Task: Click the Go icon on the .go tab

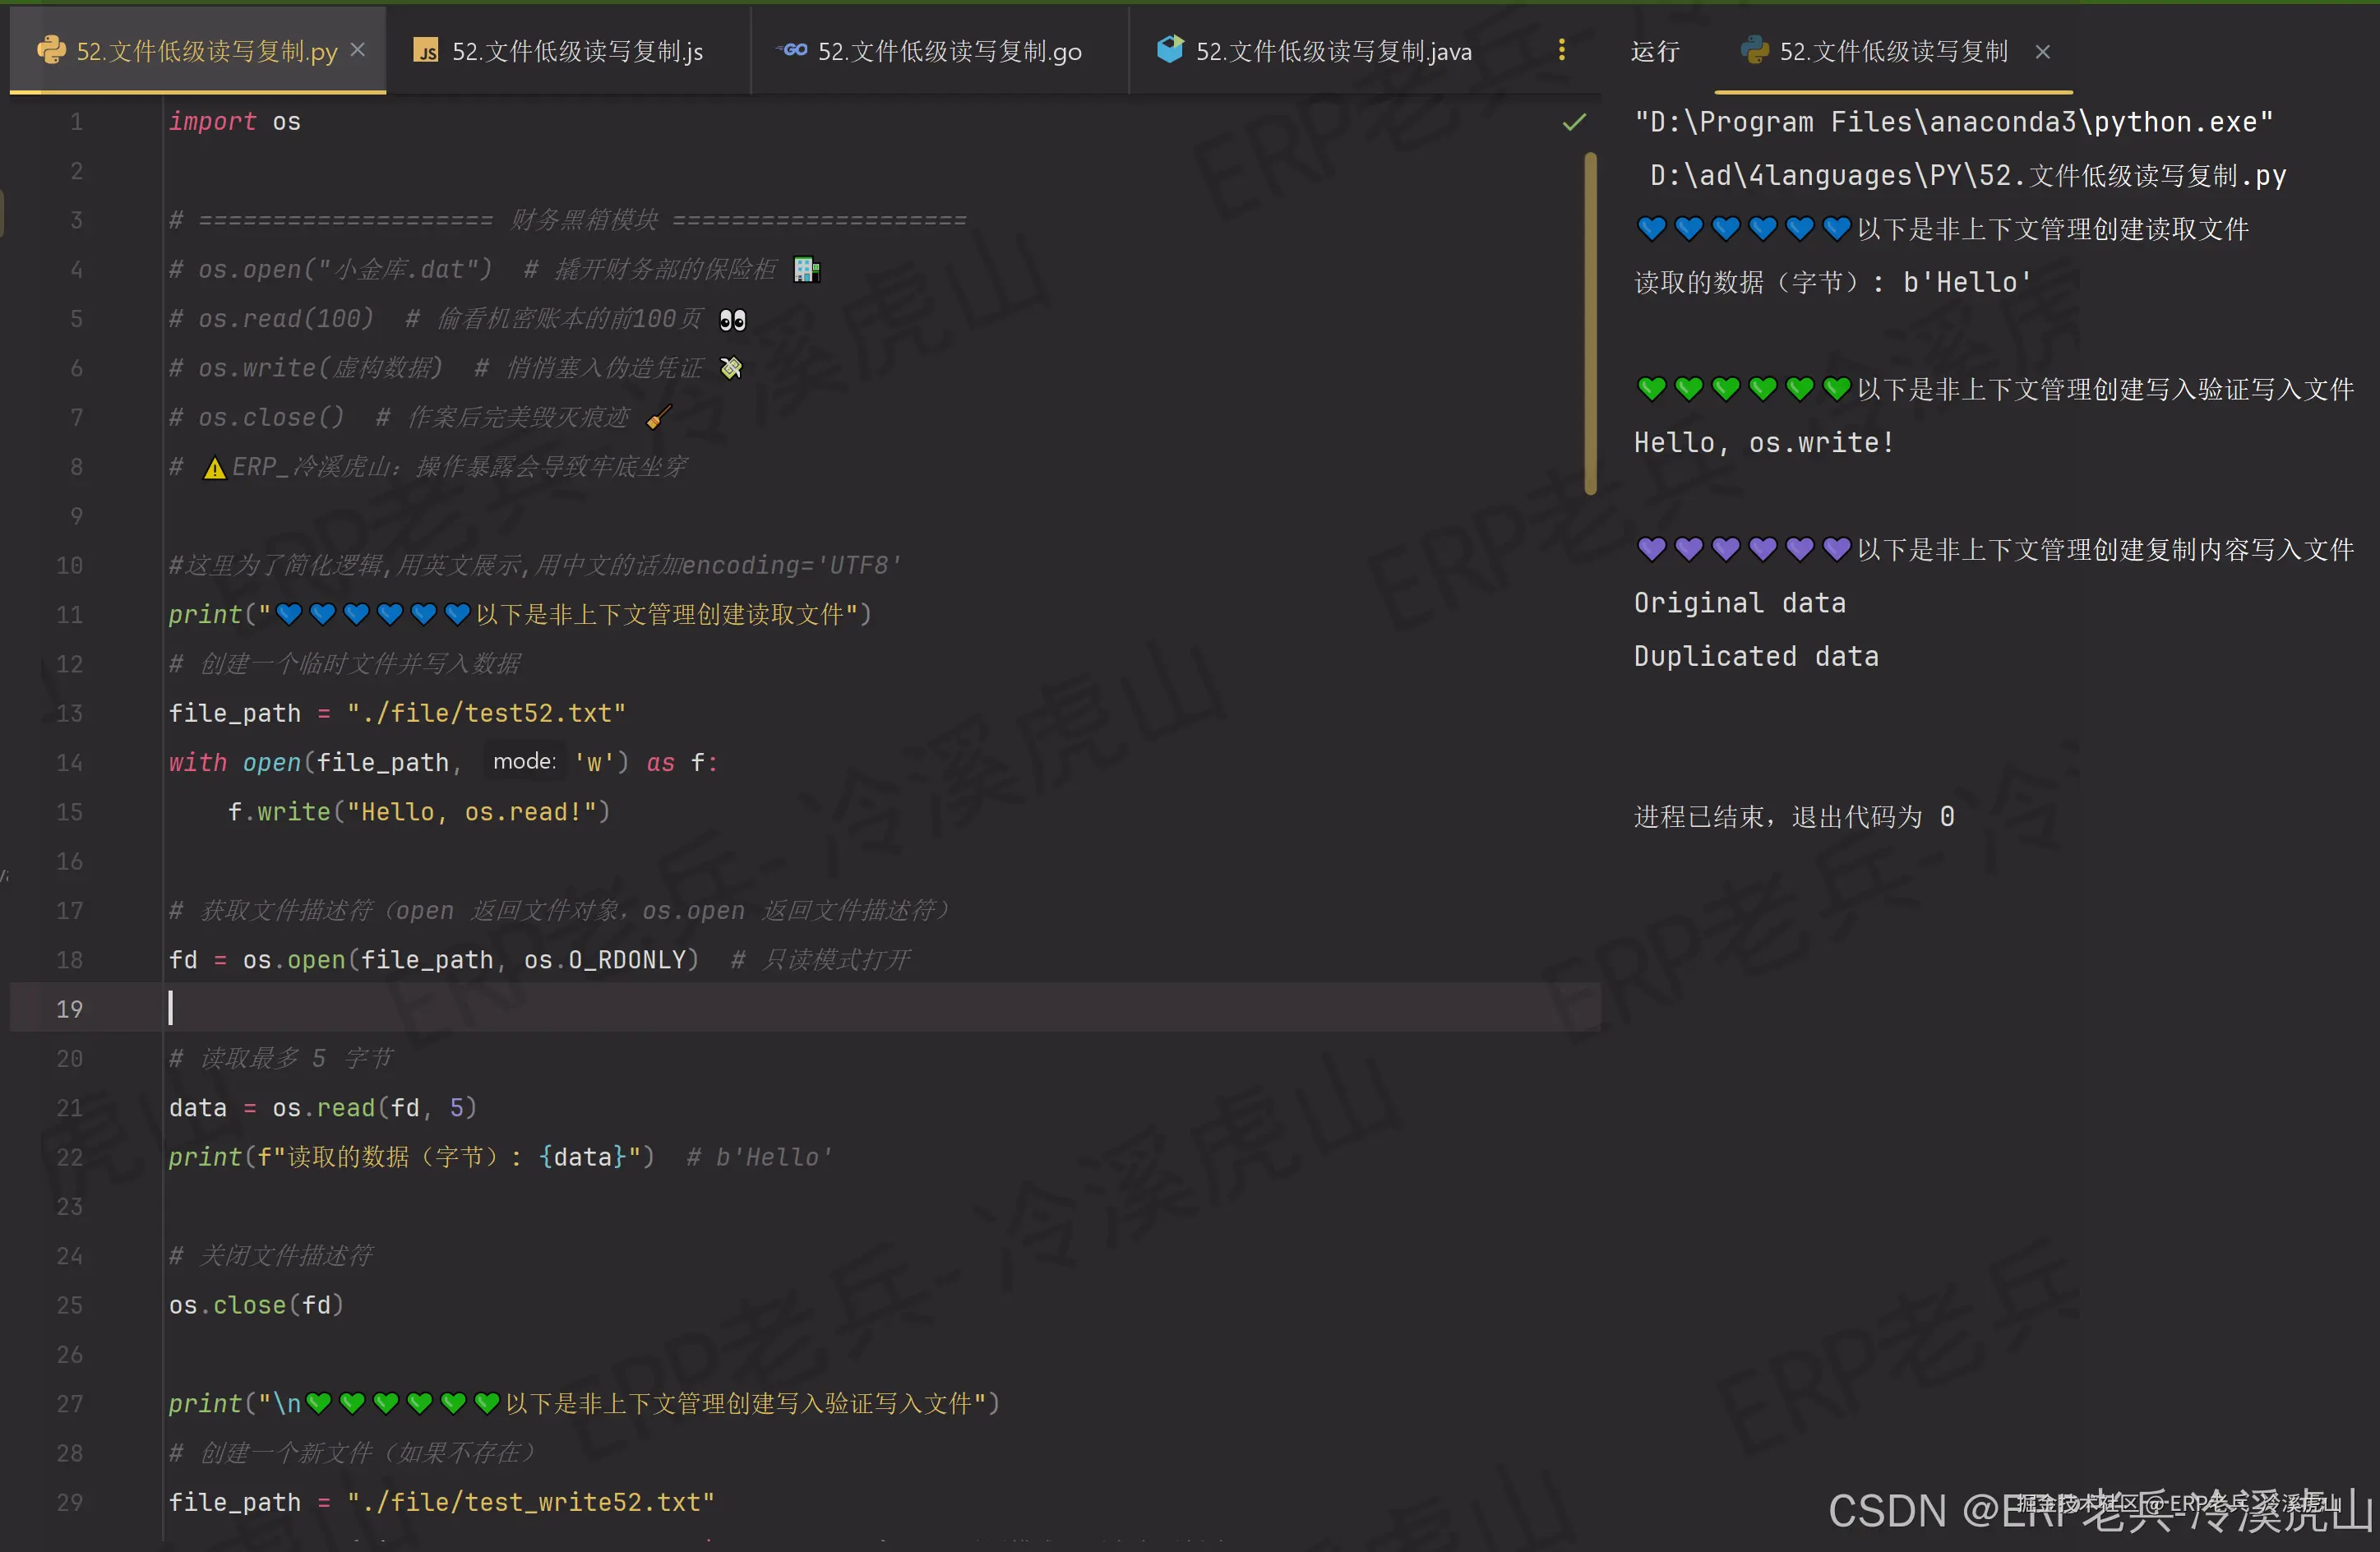Action: point(794,50)
